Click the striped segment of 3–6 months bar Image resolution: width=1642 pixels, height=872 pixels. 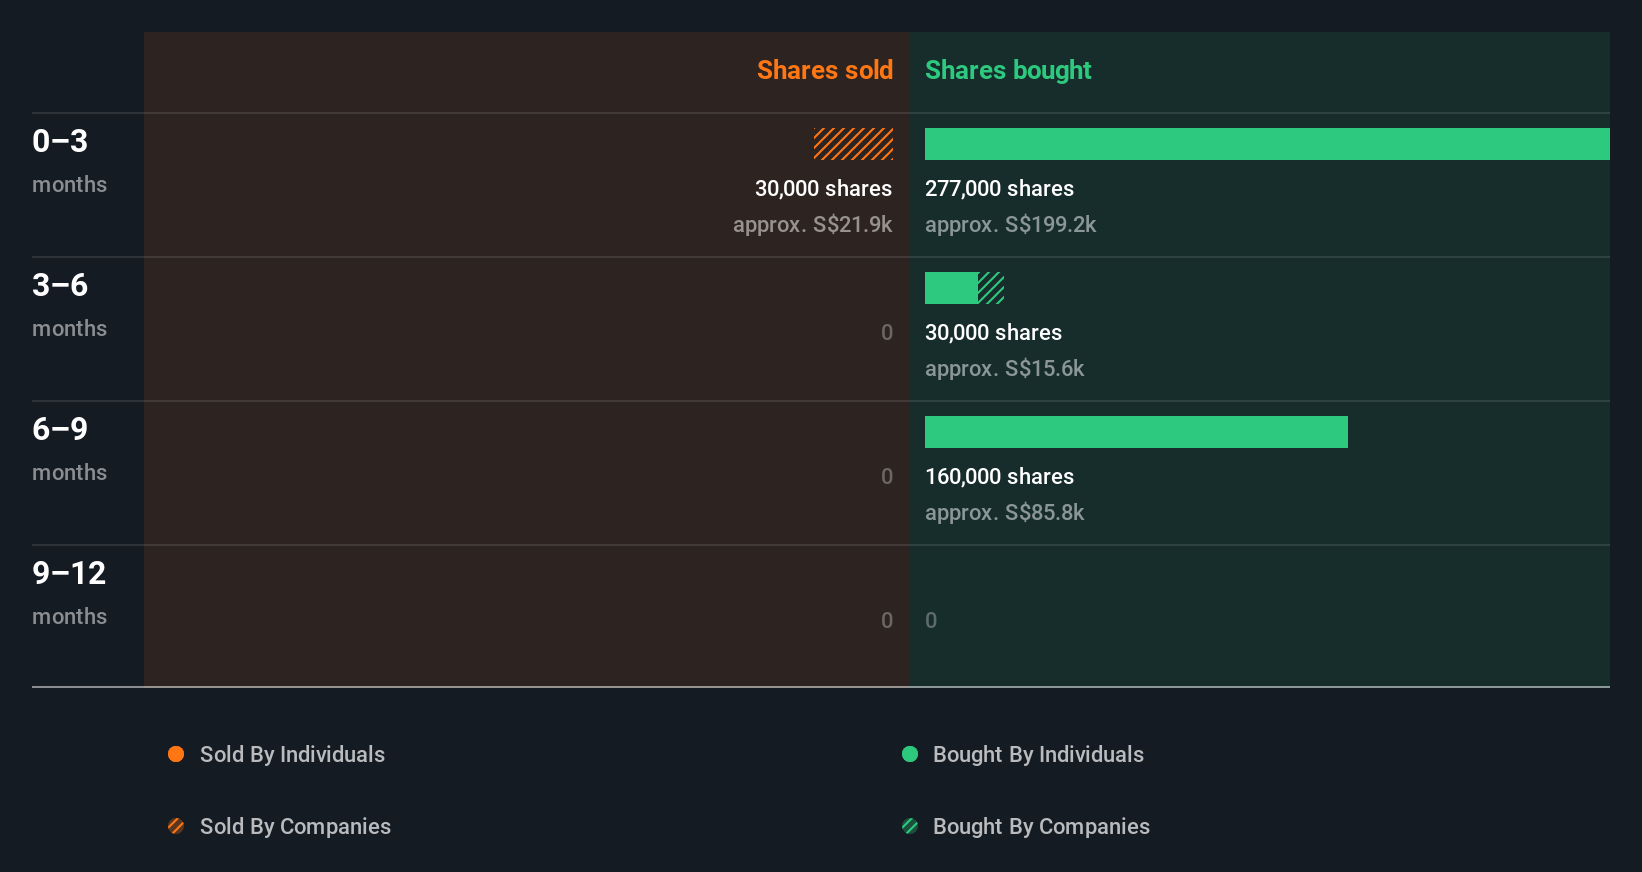click(x=991, y=288)
